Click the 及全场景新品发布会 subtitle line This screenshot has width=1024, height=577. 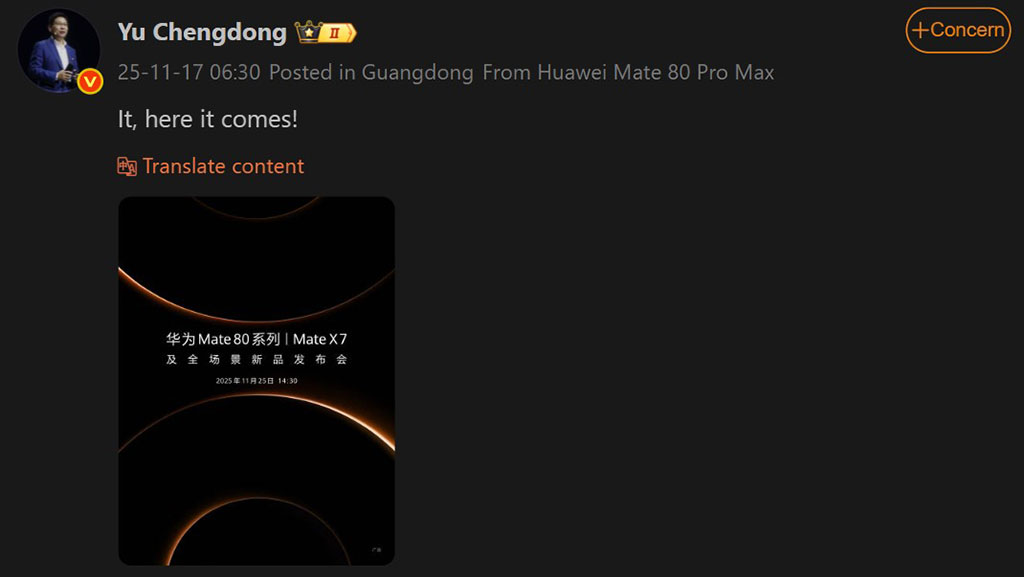pos(257,360)
